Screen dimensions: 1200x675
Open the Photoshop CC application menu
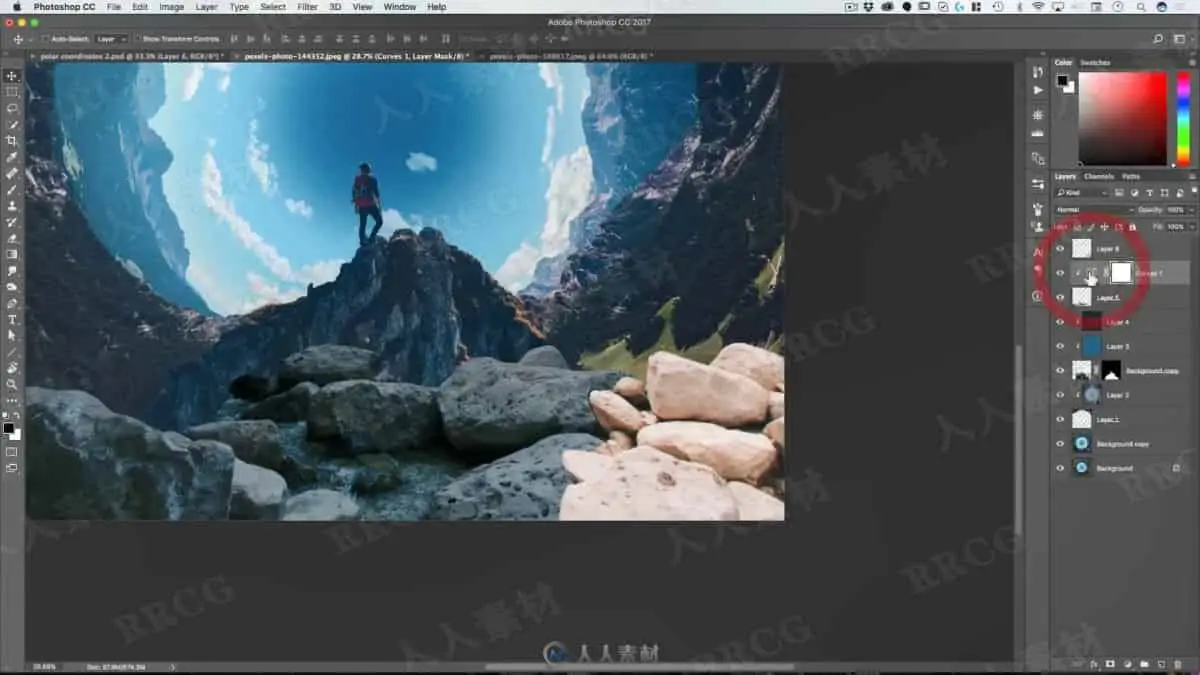coord(64,7)
